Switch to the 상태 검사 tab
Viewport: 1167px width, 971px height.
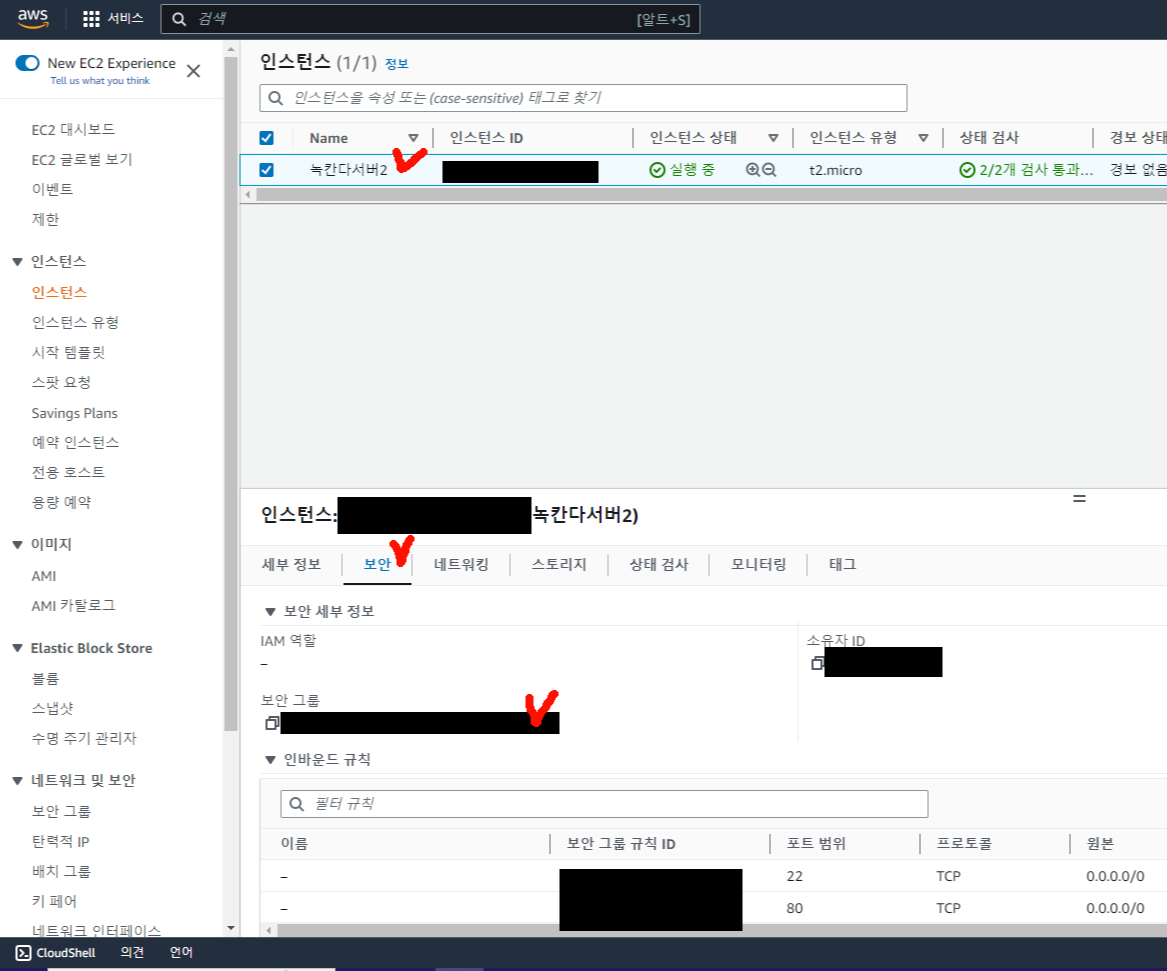(x=659, y=565)
